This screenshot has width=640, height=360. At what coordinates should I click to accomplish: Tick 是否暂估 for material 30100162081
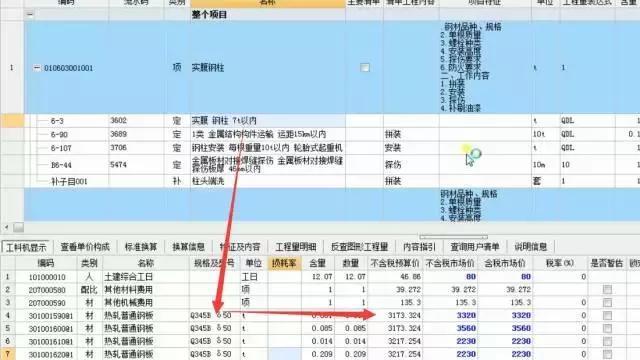coord(607,354)
